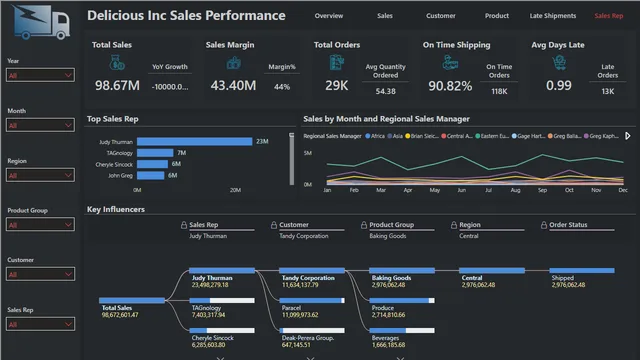
Task: Click the Total Sales money bag icon
Action: click(117, 63)
